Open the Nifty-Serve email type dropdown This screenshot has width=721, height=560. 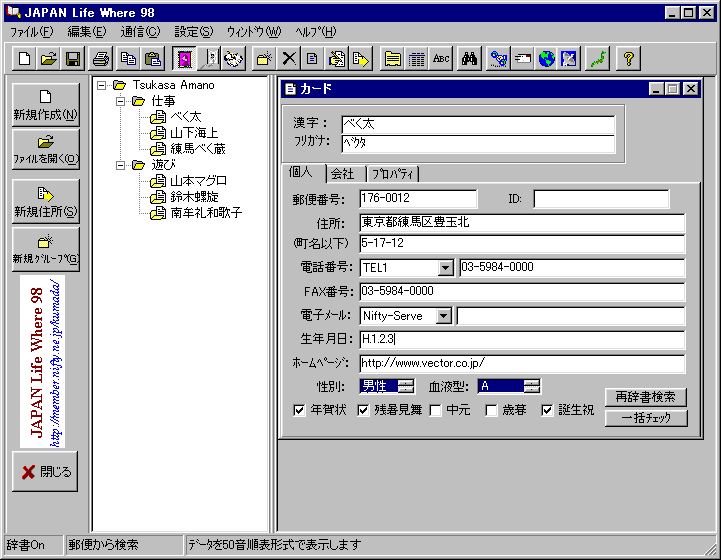pyautogui.click(x=444, y=316)
